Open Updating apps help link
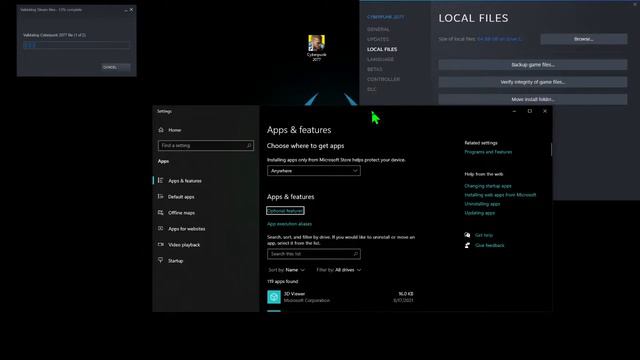The height and width of the screenshot is (360, 640). [480, 213]
